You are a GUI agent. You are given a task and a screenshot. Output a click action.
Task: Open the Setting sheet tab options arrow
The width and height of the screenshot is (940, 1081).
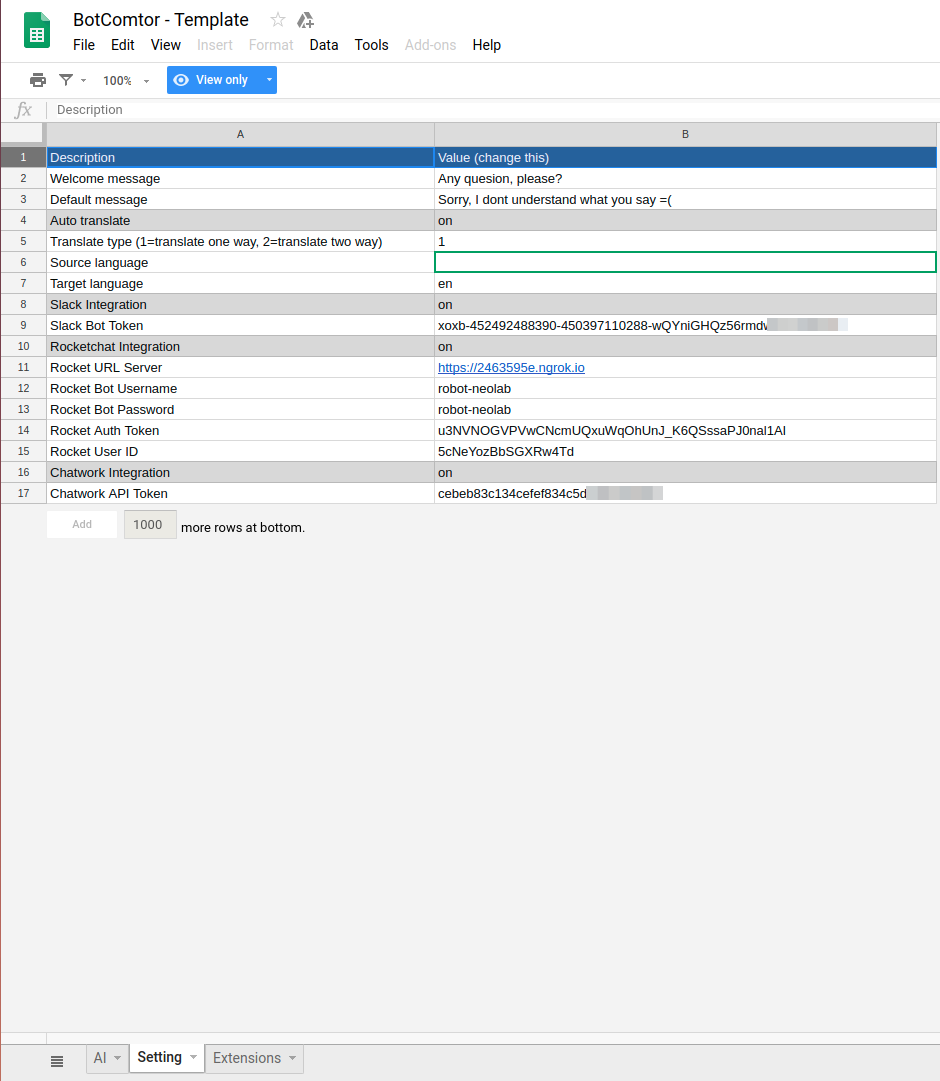coord(194,1057)
